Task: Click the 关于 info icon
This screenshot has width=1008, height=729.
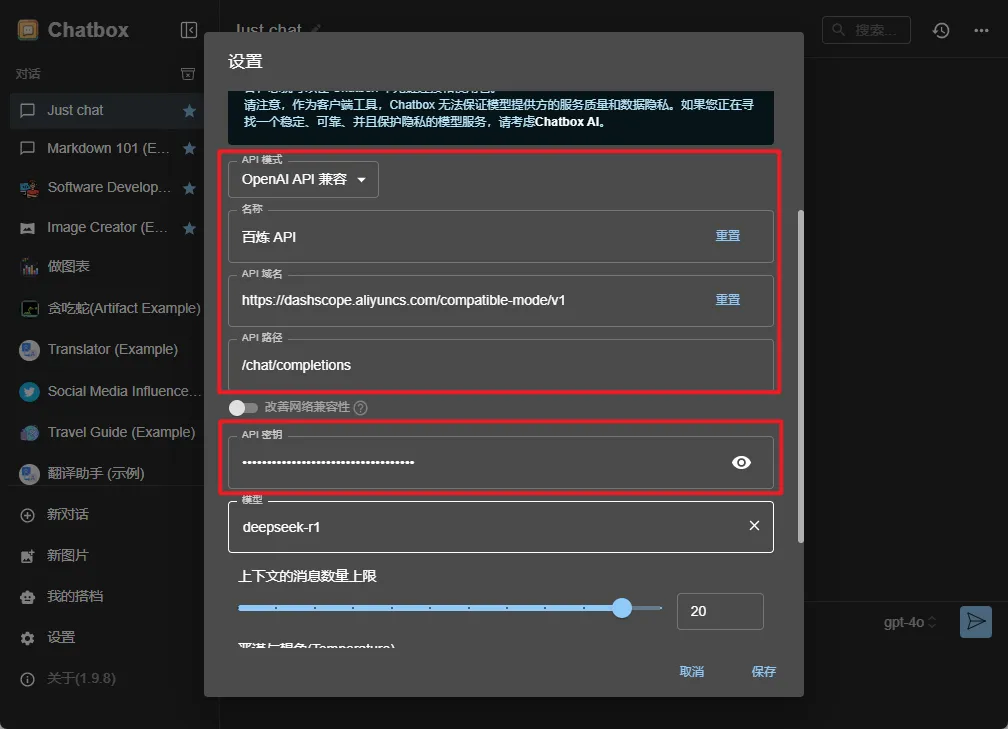Action: (x=27, y=679)
